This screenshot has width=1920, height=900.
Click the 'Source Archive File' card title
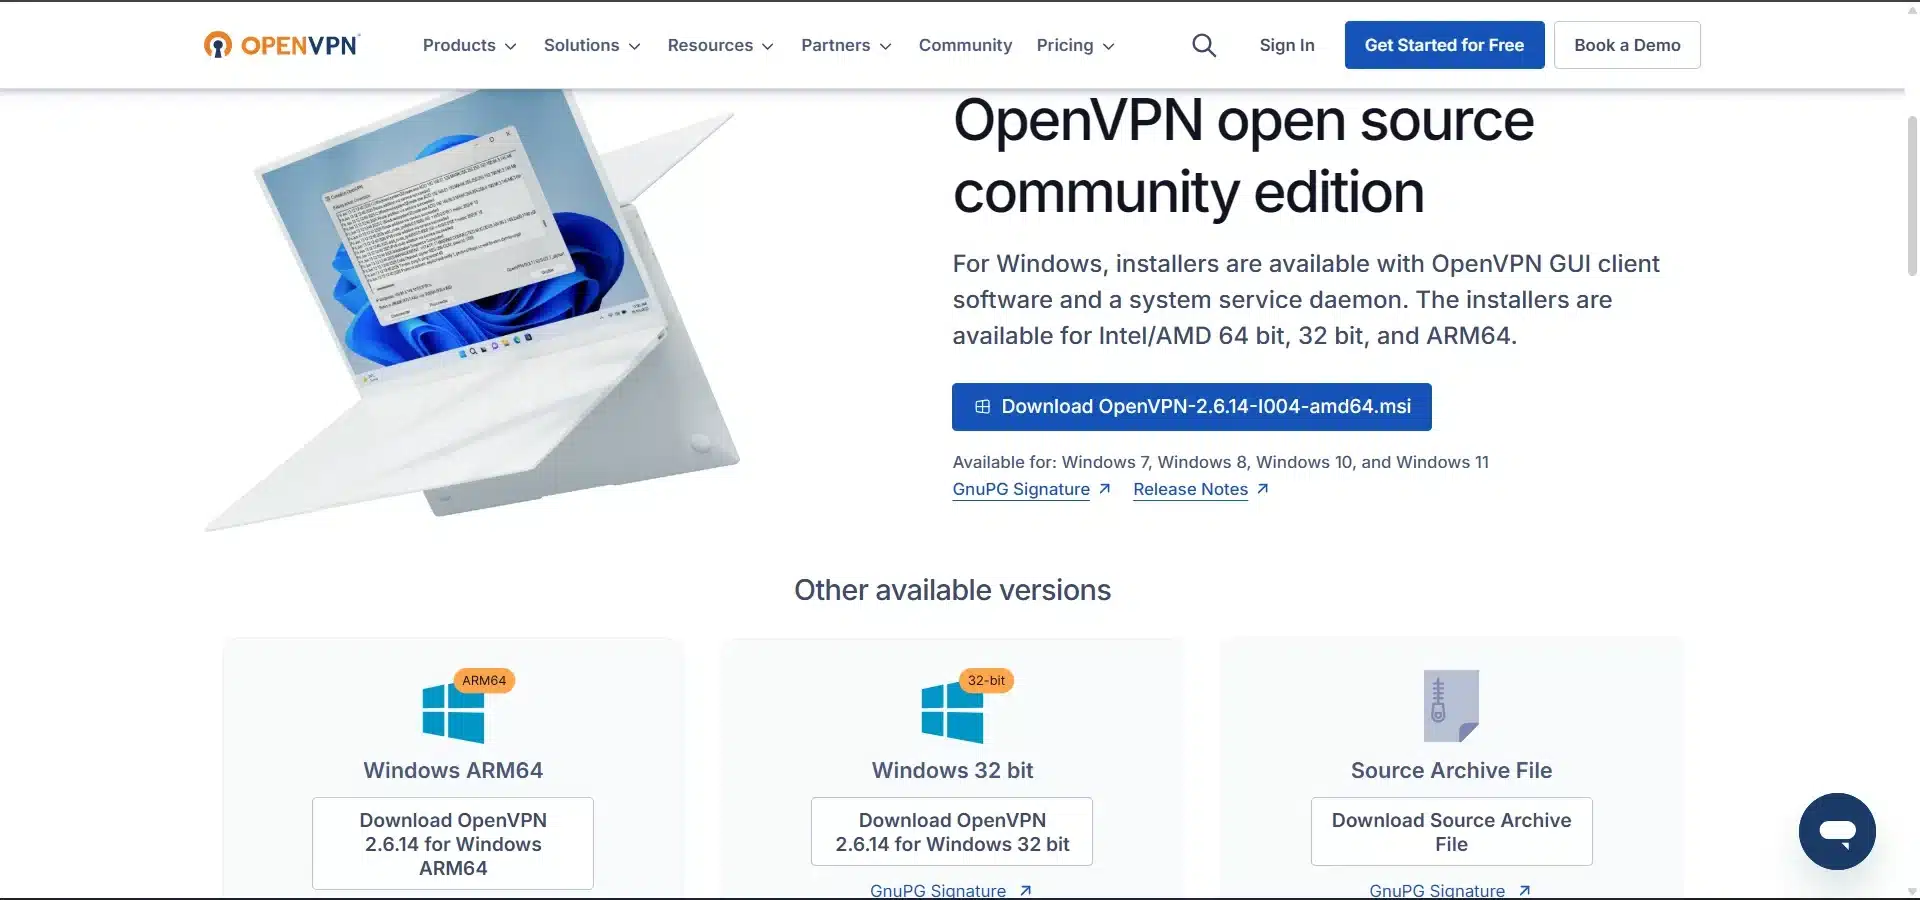1451,770
